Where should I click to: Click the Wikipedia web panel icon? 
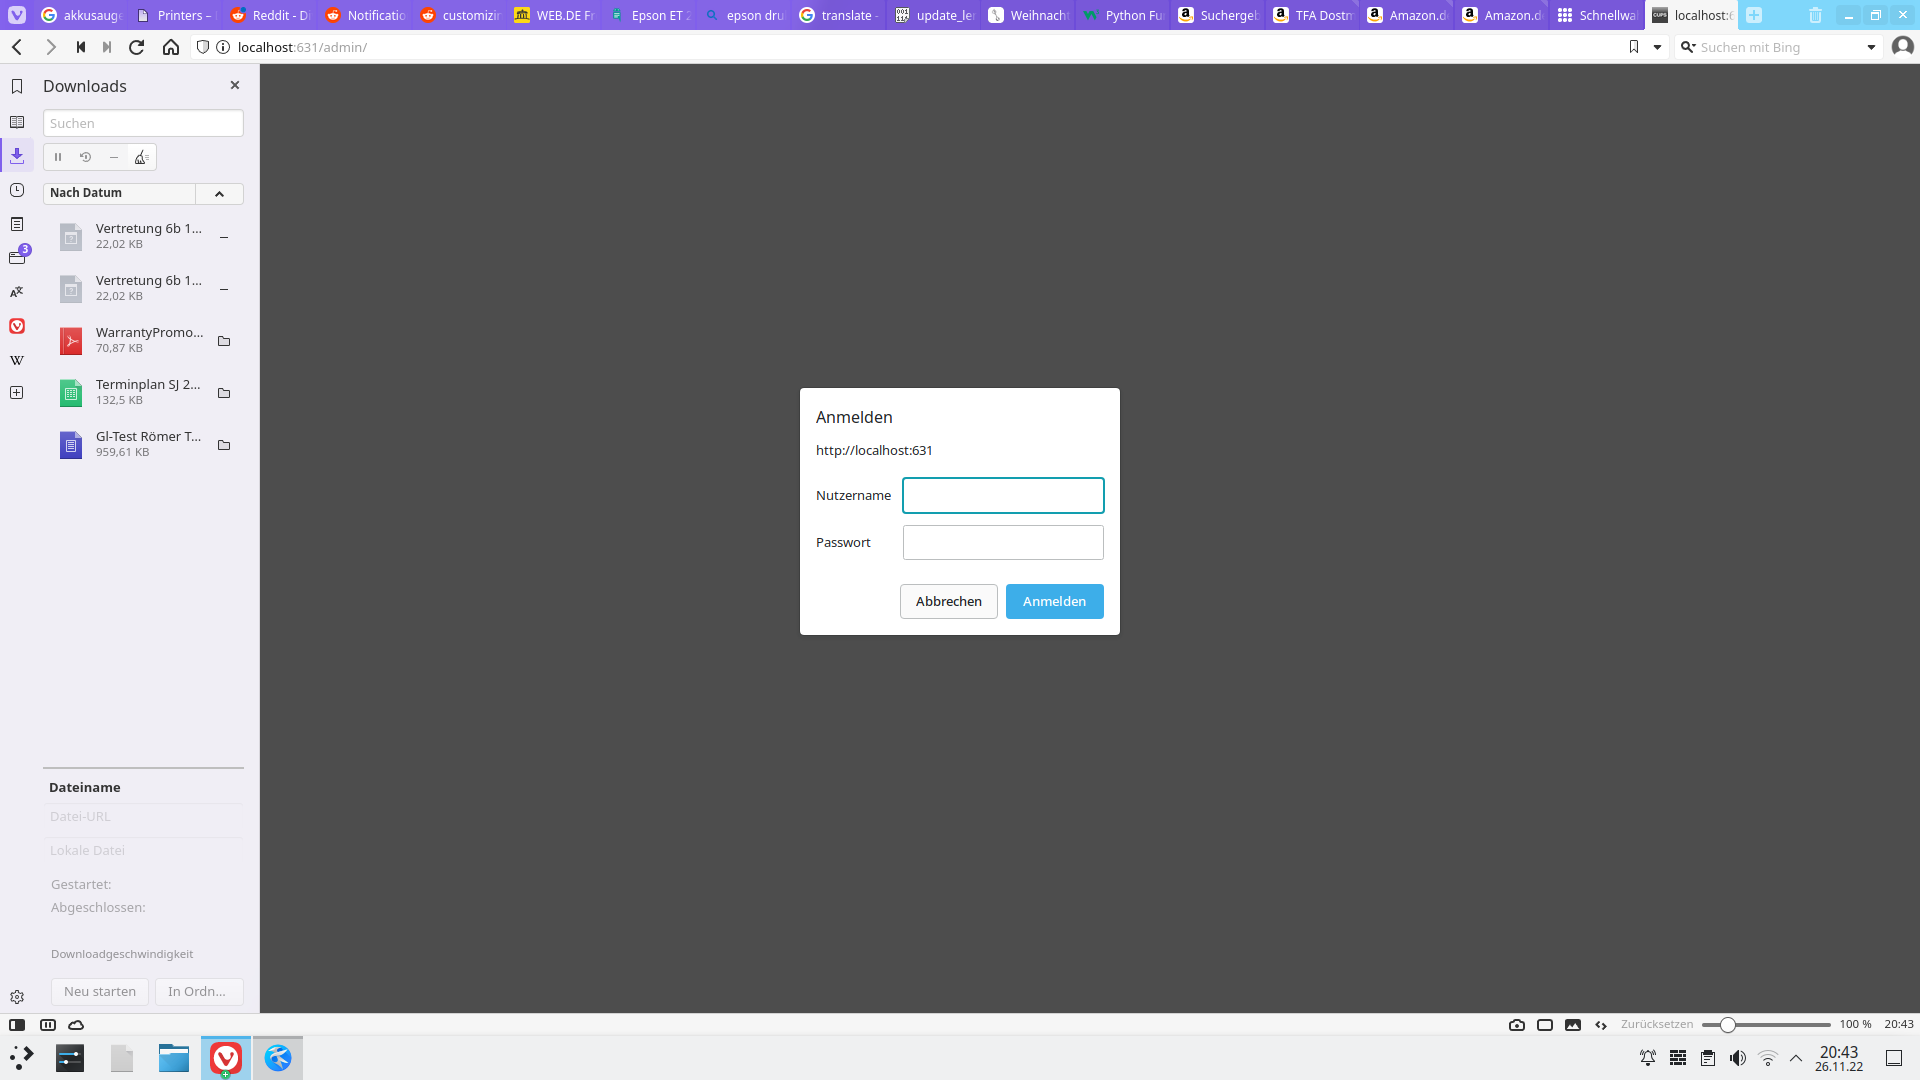(x=17, y=360)
